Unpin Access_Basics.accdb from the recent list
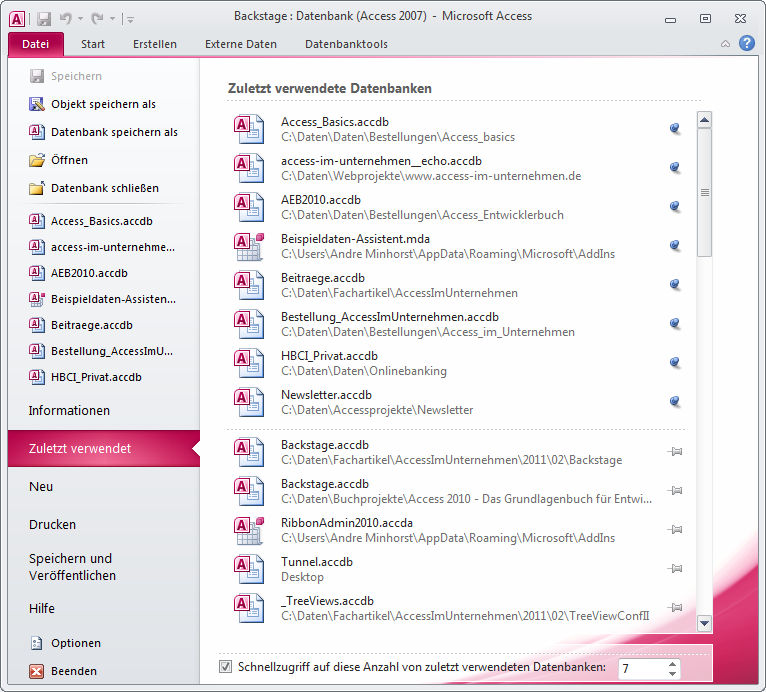 [x=675, y=128]
